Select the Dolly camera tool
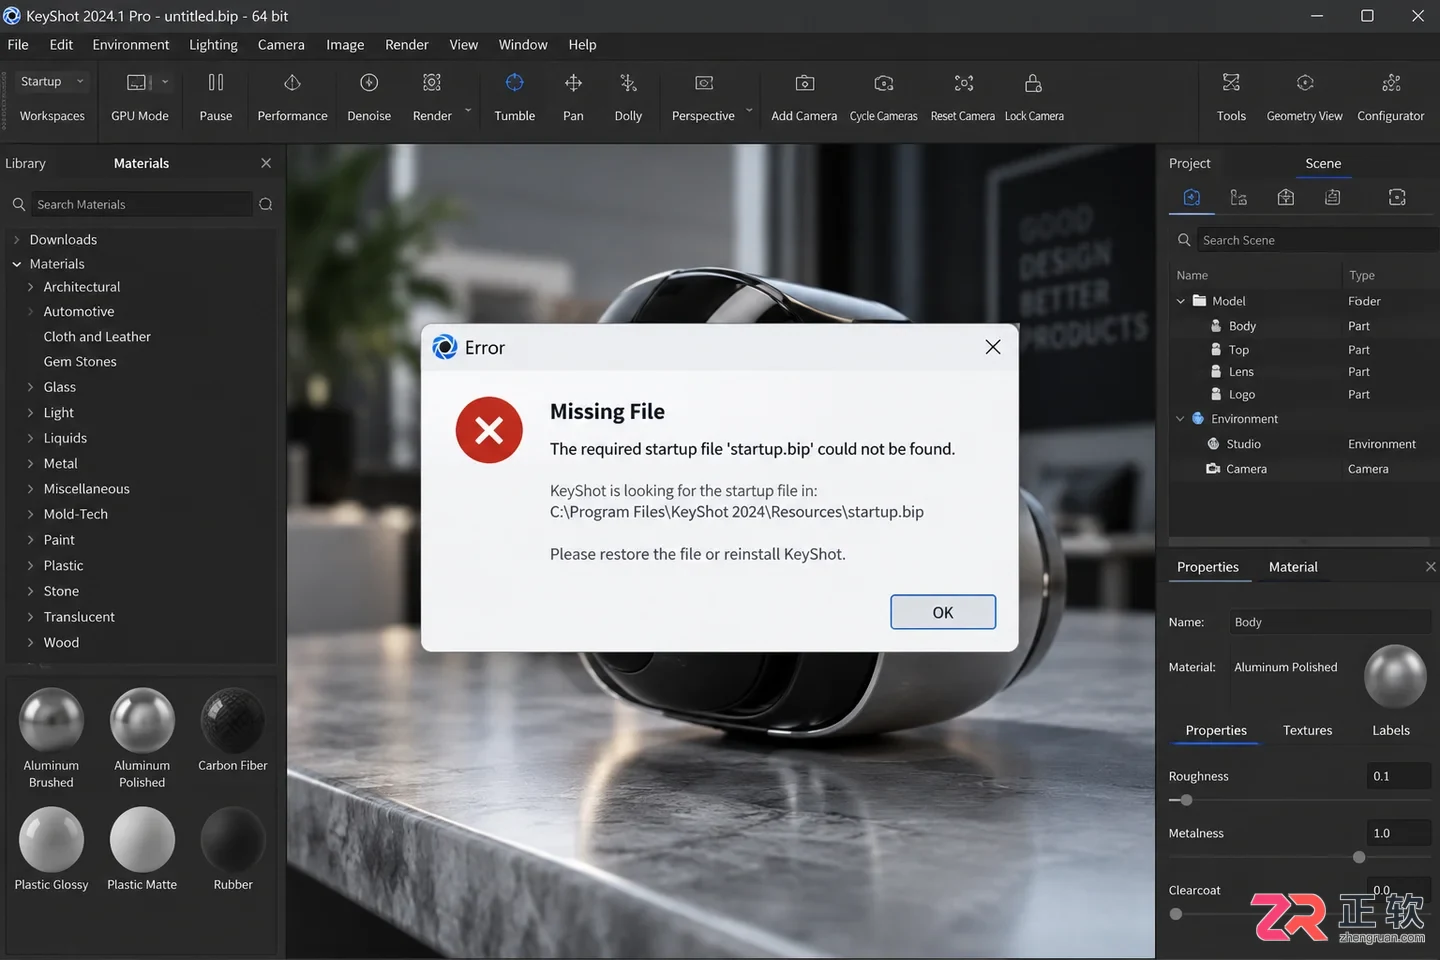 click(x=628, y=82)
